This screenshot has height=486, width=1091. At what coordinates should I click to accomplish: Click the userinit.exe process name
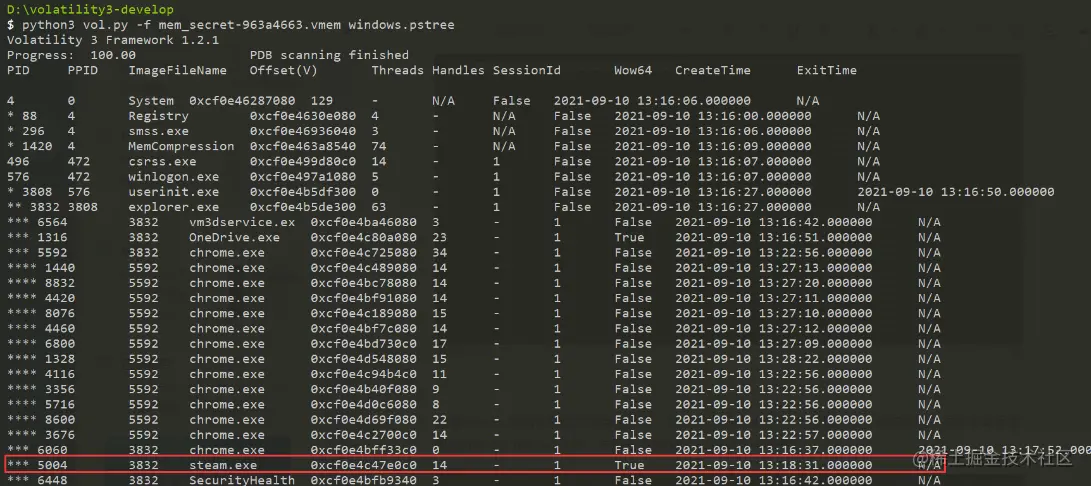click(174, 192)
